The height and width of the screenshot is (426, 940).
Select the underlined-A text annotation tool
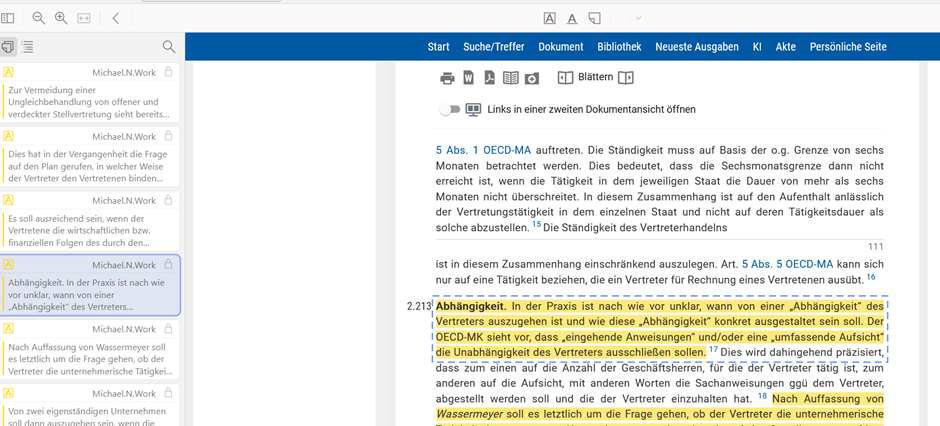tap(572, 19)
